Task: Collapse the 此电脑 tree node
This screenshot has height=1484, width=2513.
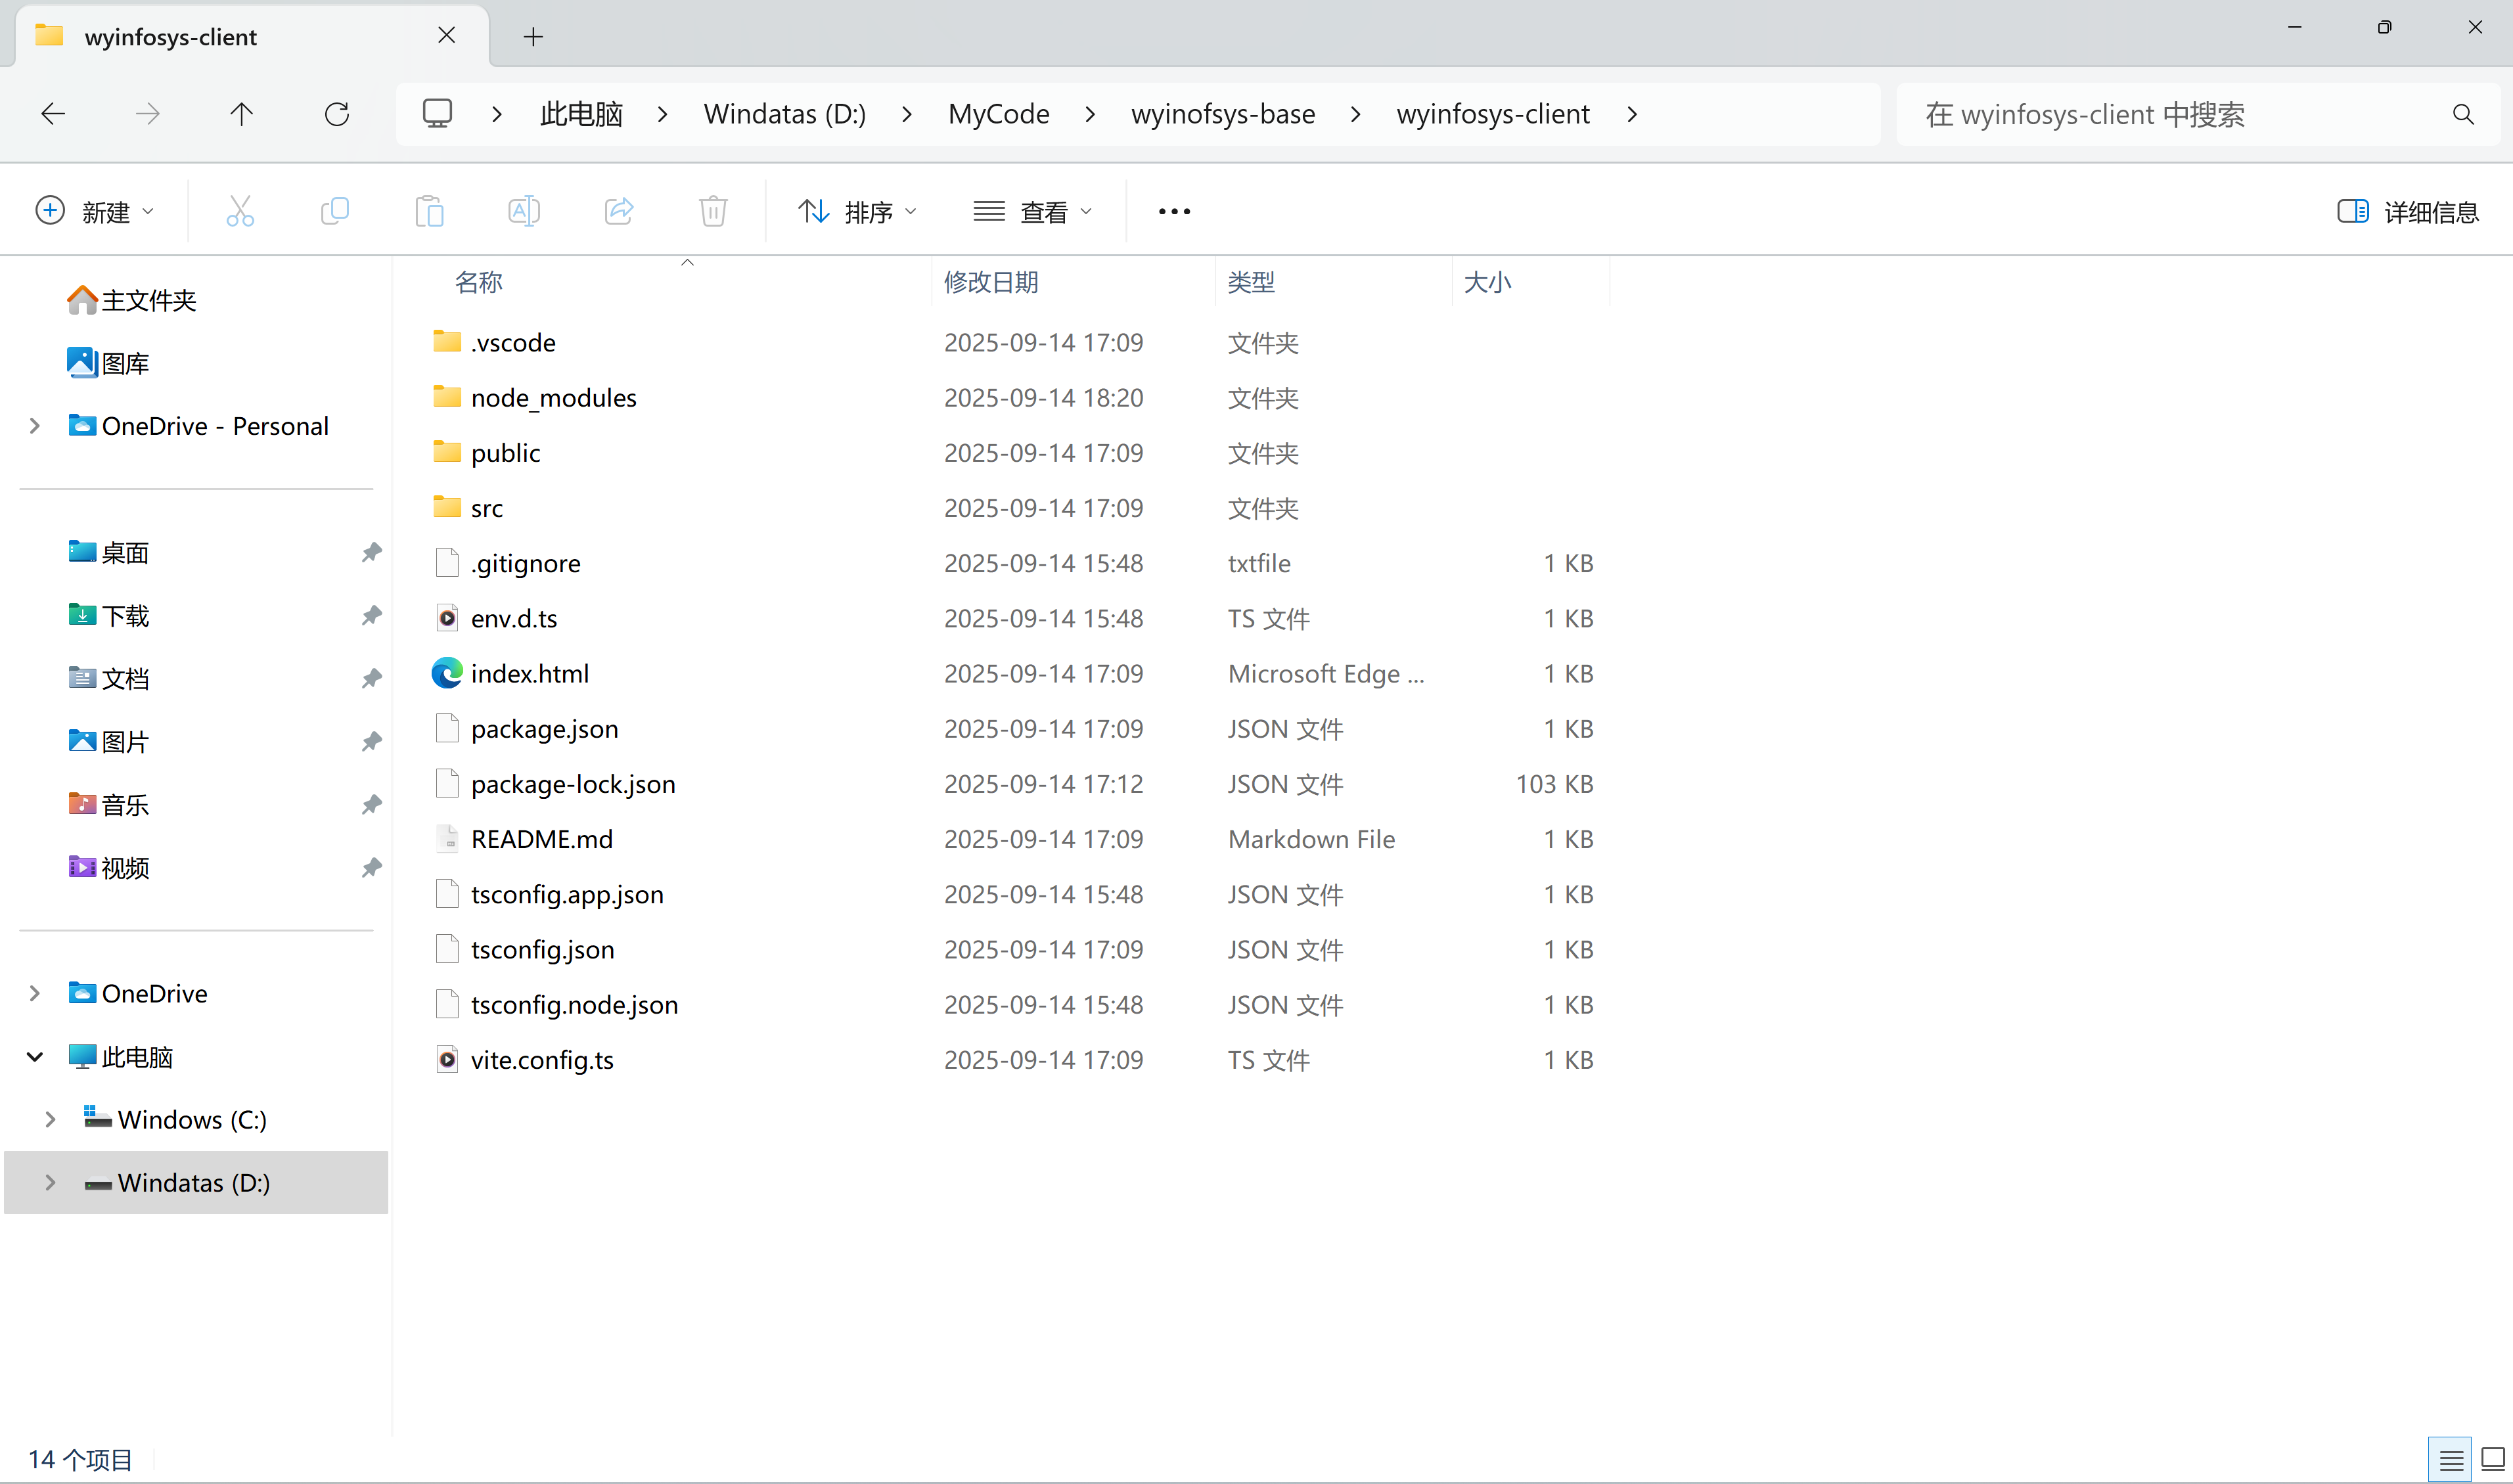Action: [x=35, y=1057]
